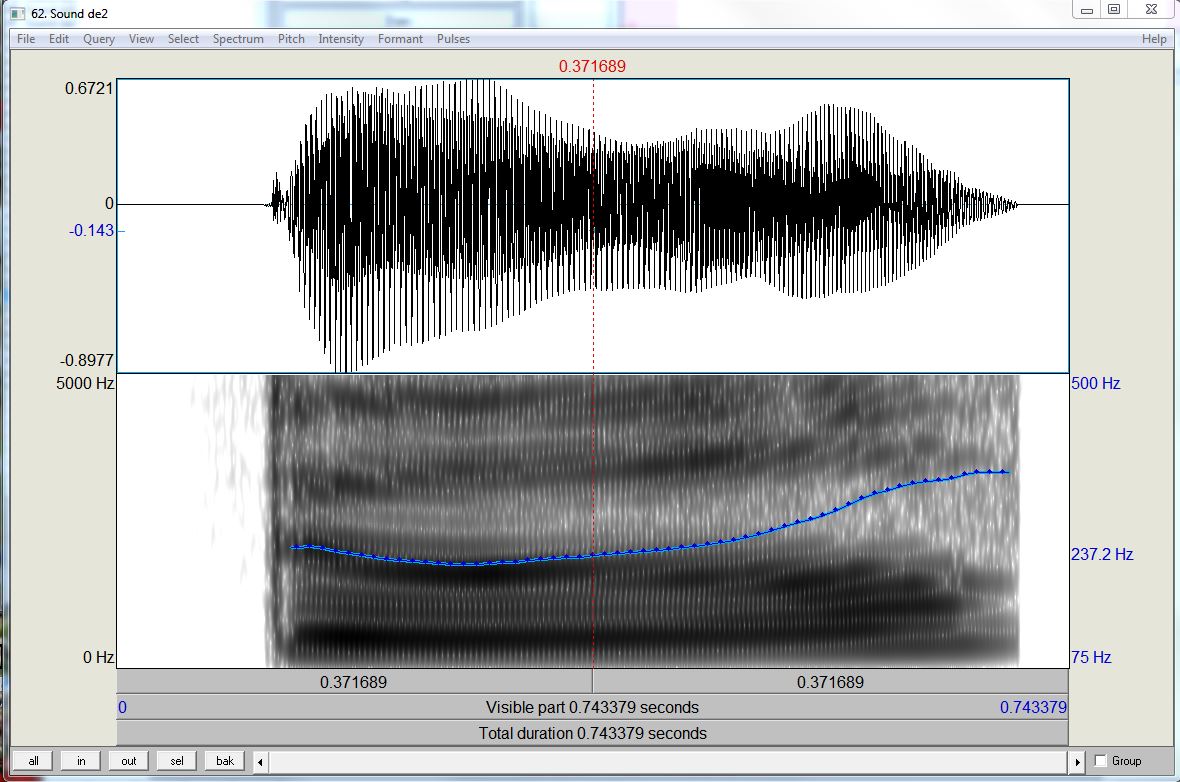Open the Query menu
Viewport: 1180px width, 782px height.
(99, 39)
